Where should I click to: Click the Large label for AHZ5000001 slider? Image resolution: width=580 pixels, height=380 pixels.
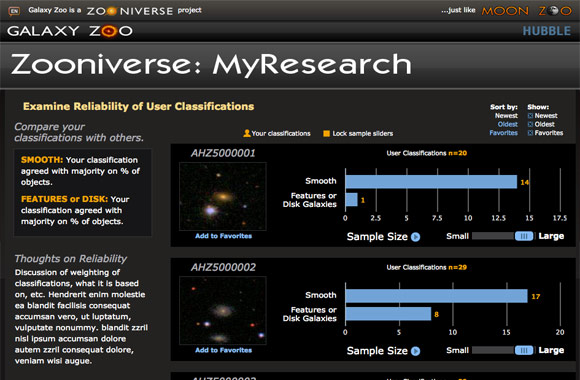pyautogui.click(x=551, y=236)
